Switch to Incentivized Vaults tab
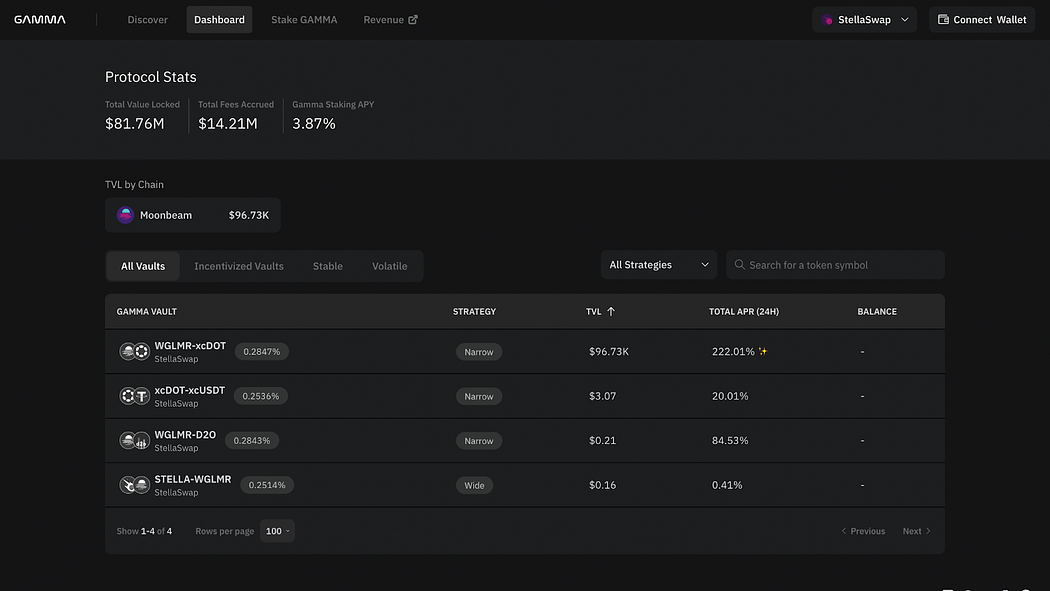The width and height of the screenshot is (1050, 591). (x=239, y=266)
